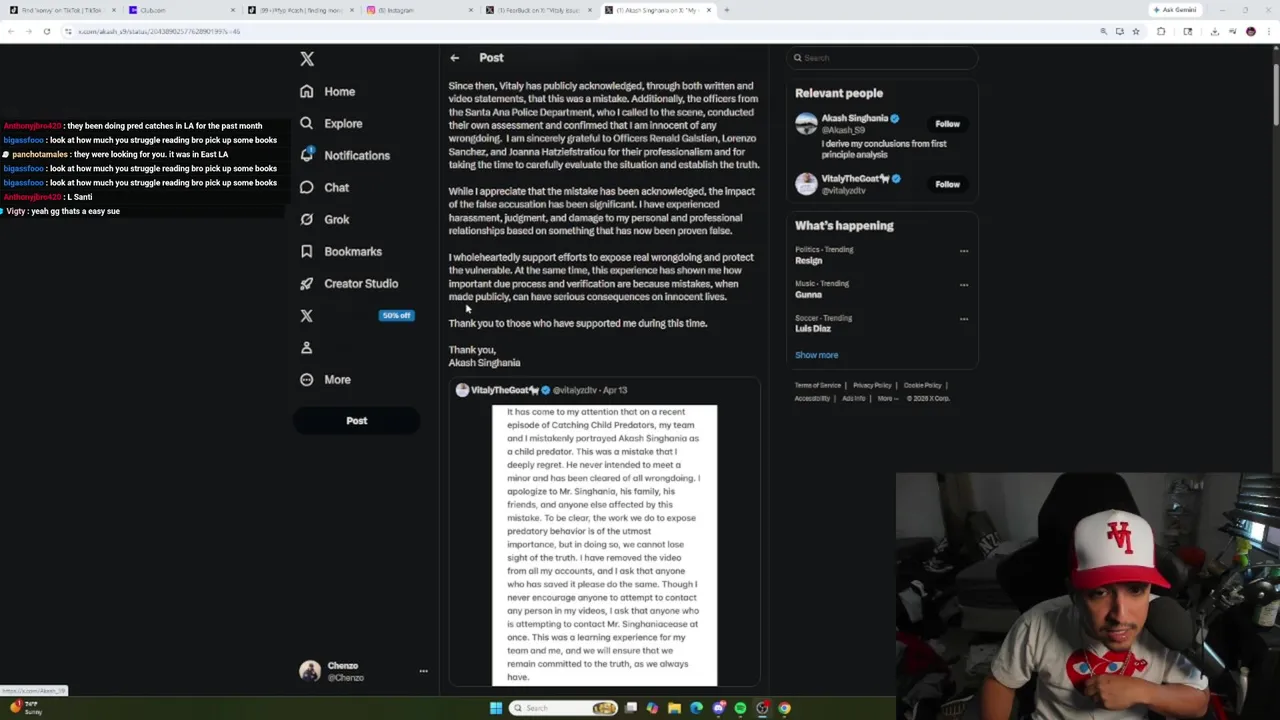
Task: Open browser downloads icon
Action: pyautogui.click(x=1214, y=31)
